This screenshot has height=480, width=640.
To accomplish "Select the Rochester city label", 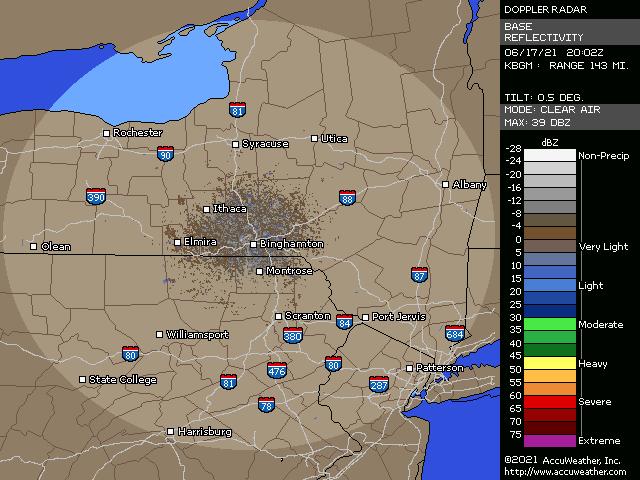I will tap(138, 132).
